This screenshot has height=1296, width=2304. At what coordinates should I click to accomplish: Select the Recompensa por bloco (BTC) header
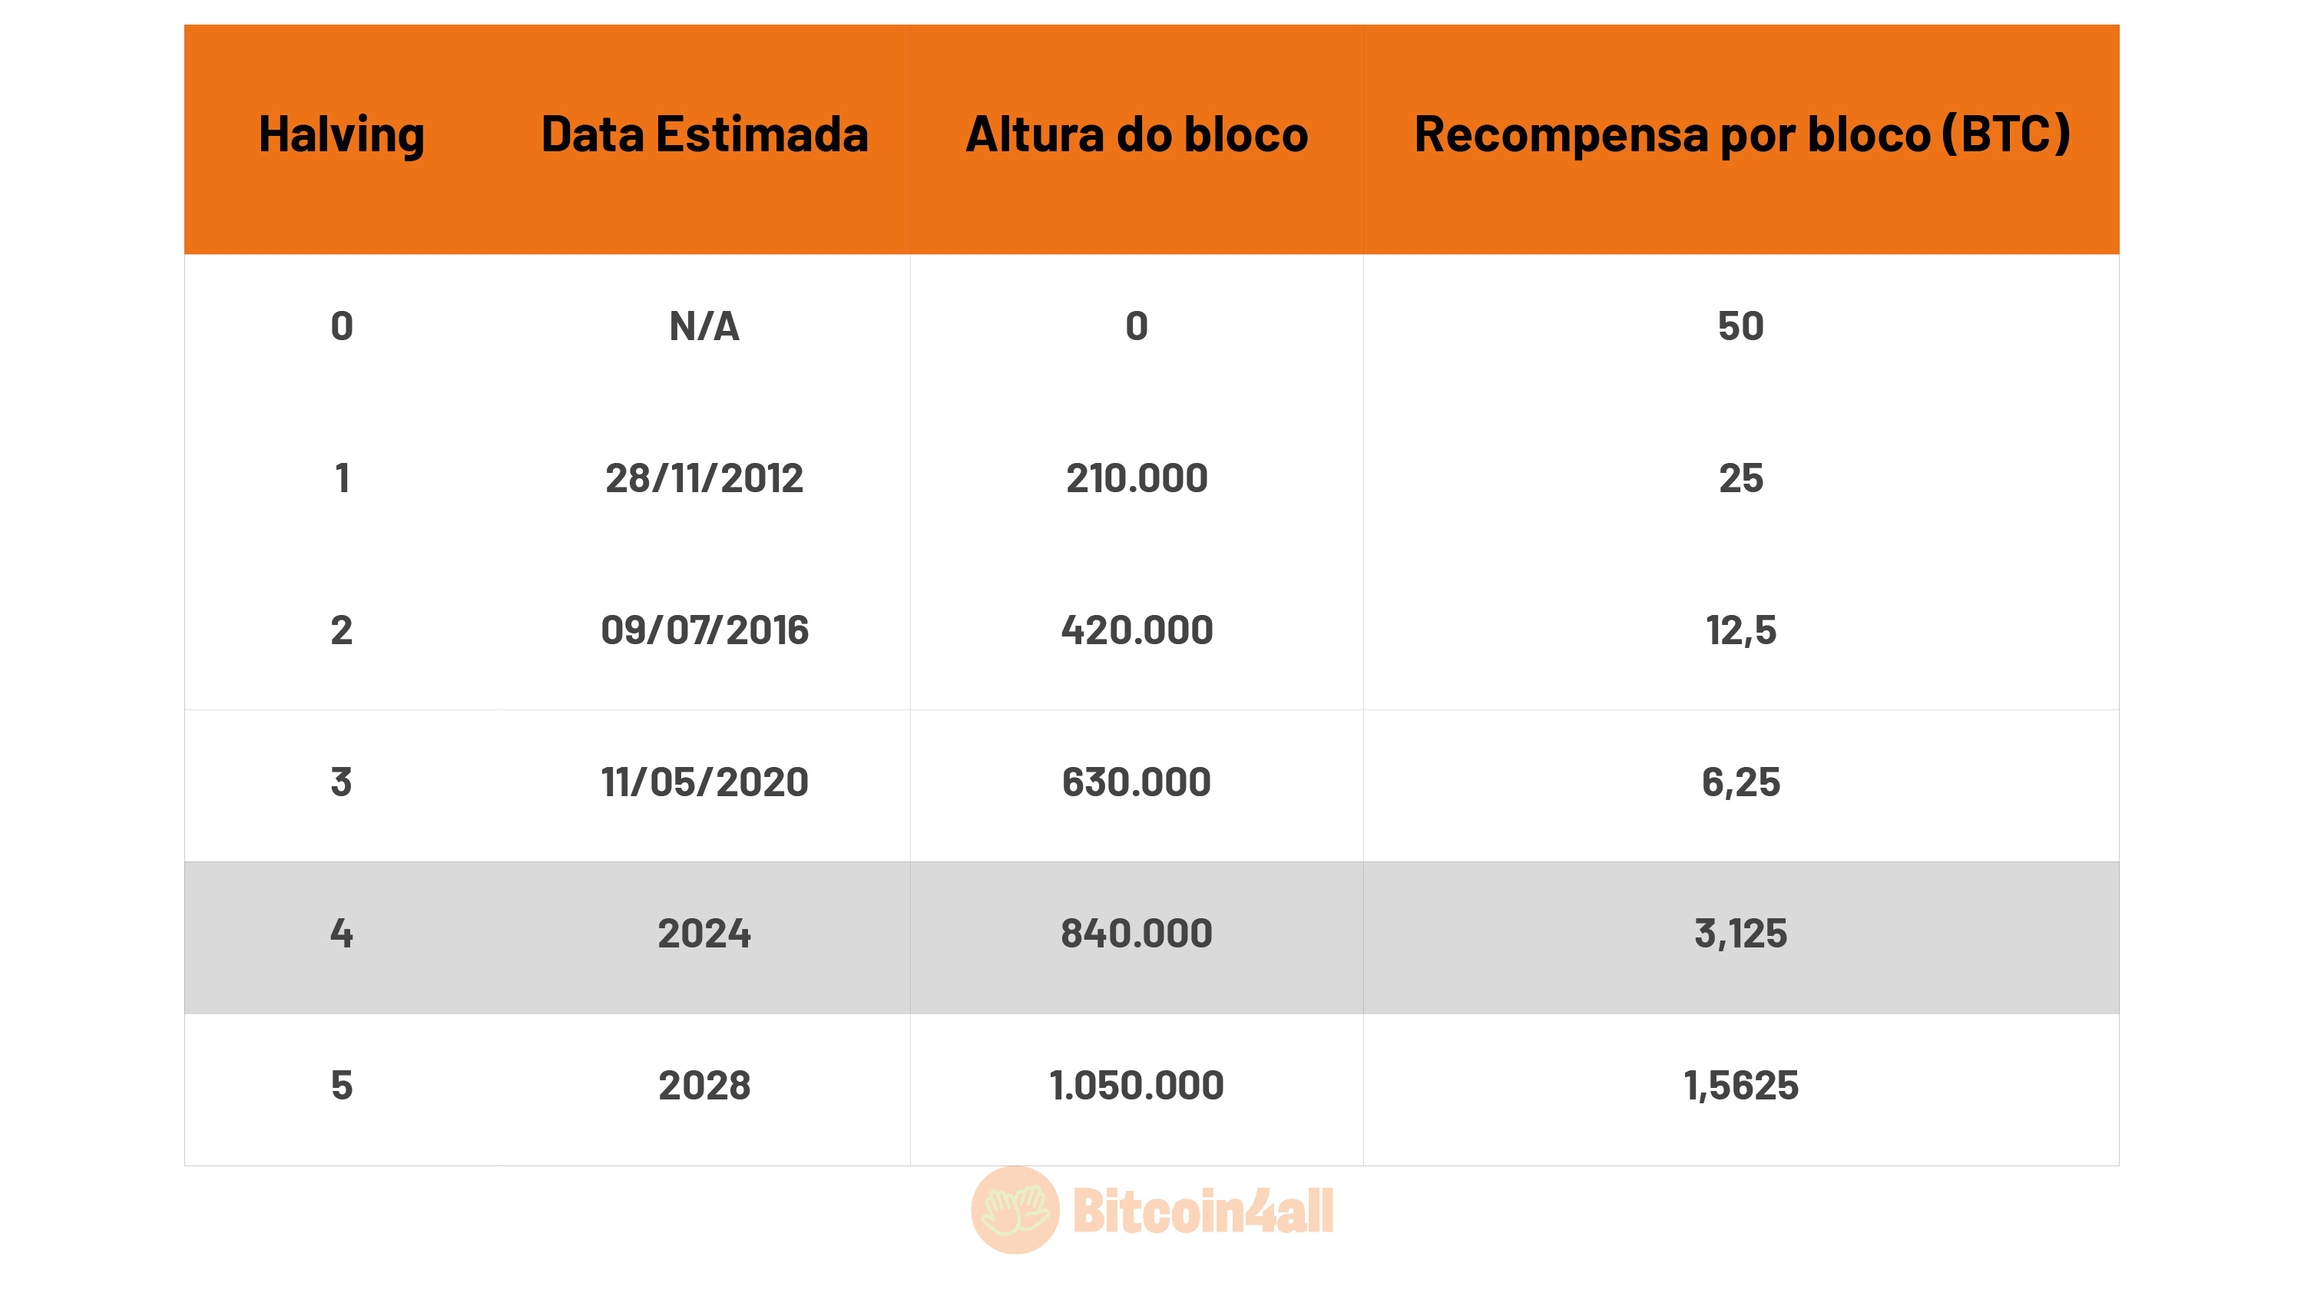pos(1741,135)
